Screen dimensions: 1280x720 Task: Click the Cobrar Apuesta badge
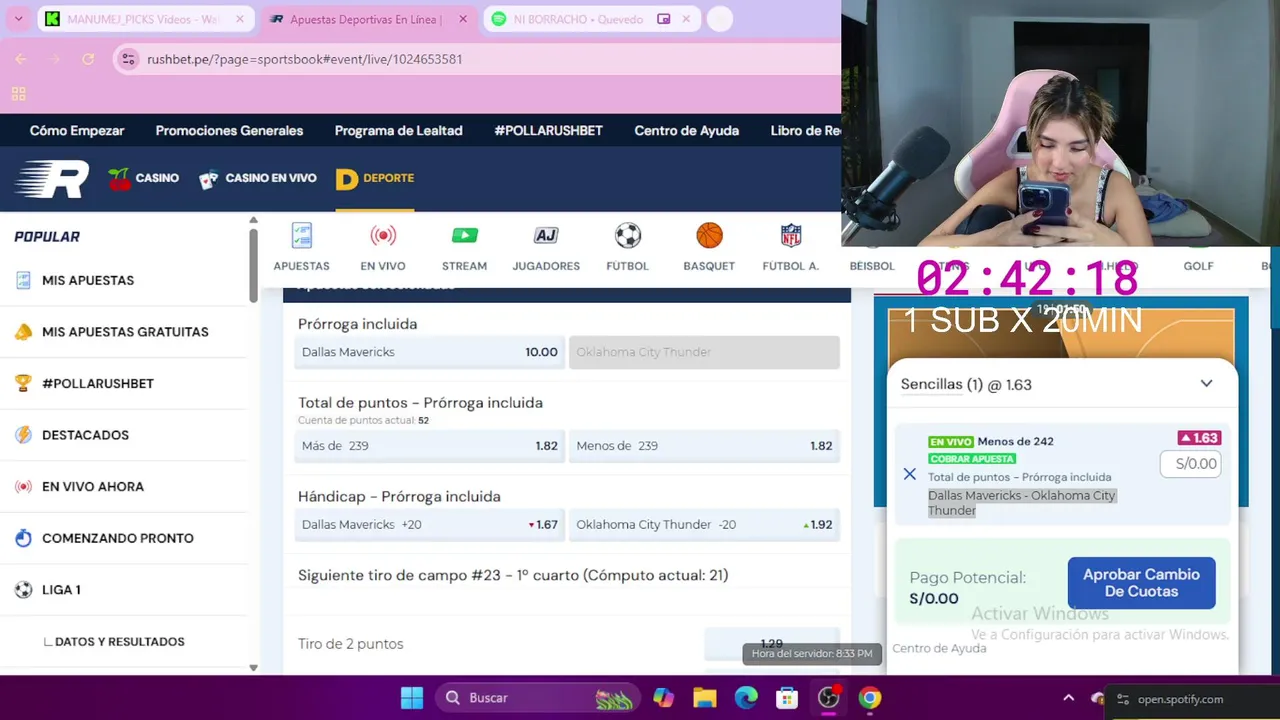(x=971, y=459)
